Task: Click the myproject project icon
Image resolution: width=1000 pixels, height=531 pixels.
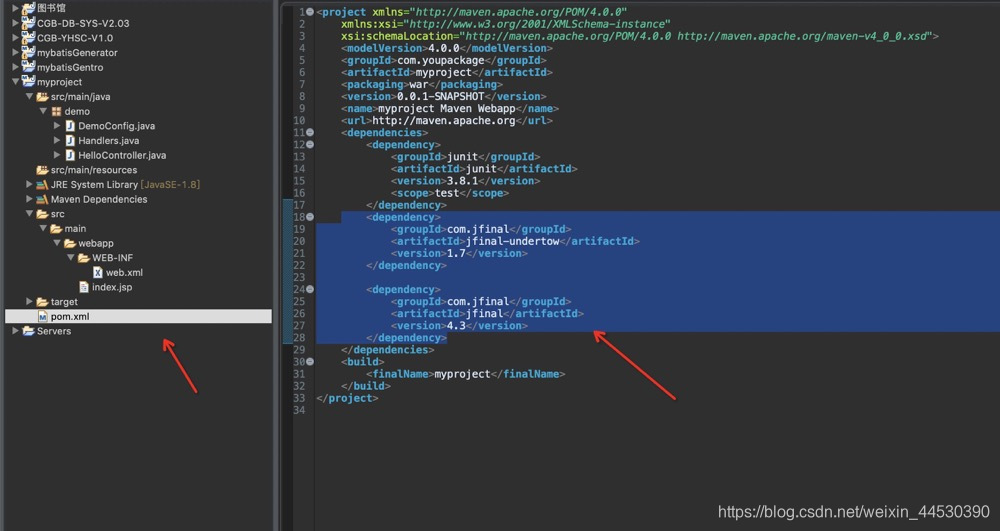Action: pyautogui.click(x=28, y=81)
